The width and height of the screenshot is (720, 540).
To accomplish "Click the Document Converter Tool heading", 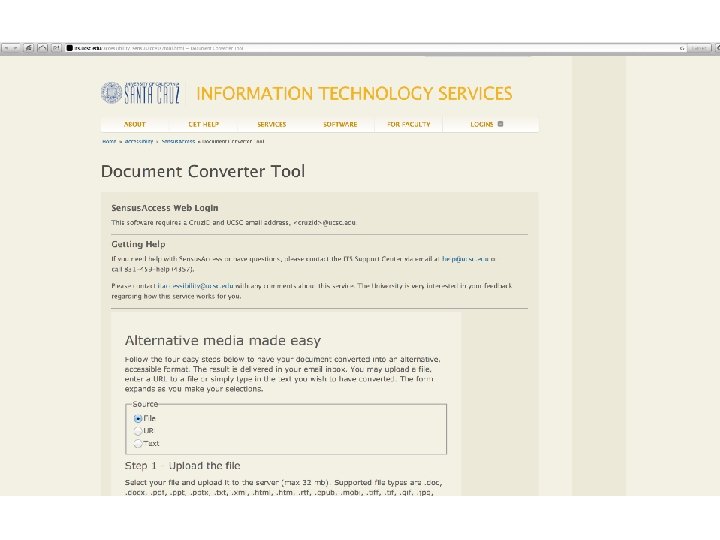I will click(x=202, y=171).
